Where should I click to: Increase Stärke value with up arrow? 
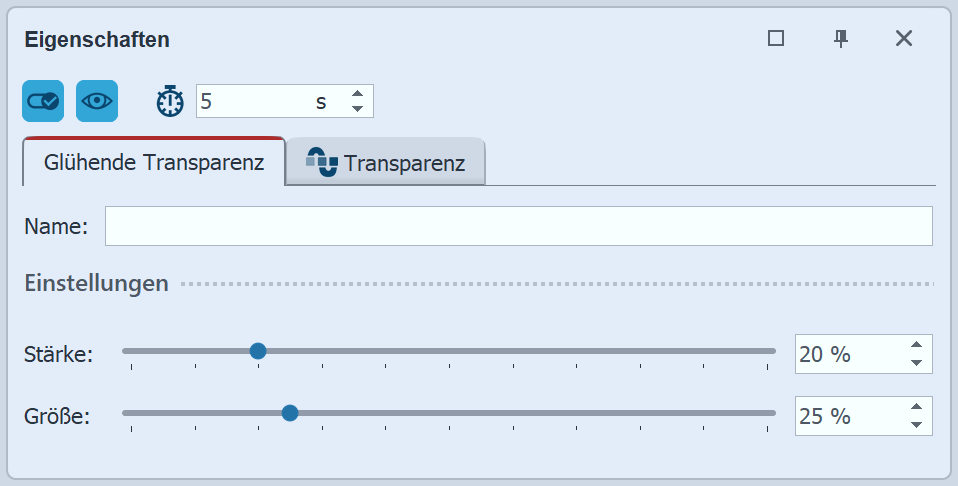click(x=916, y=346)
